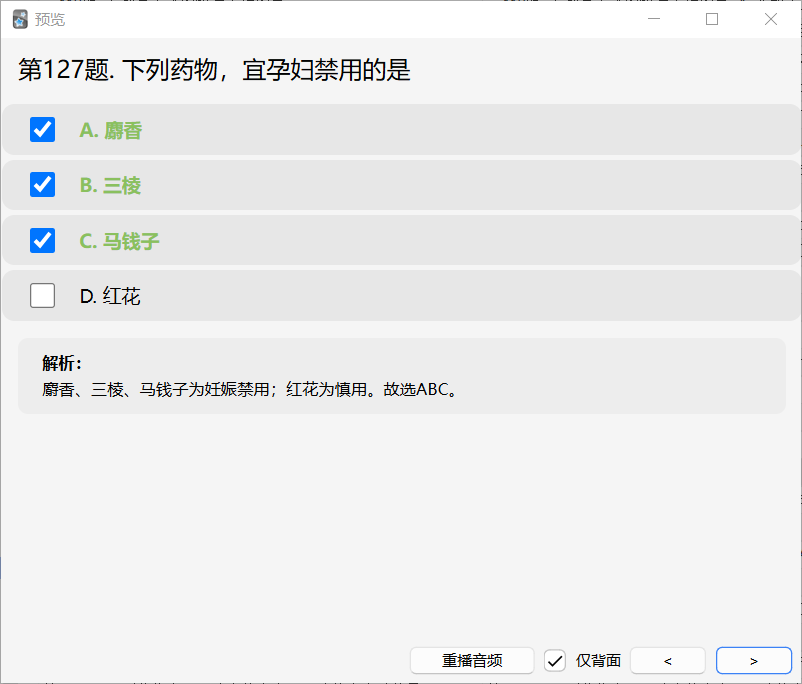Click the 重播音频 button
Screen dimensions: 802x684
[x=472, y=660]
